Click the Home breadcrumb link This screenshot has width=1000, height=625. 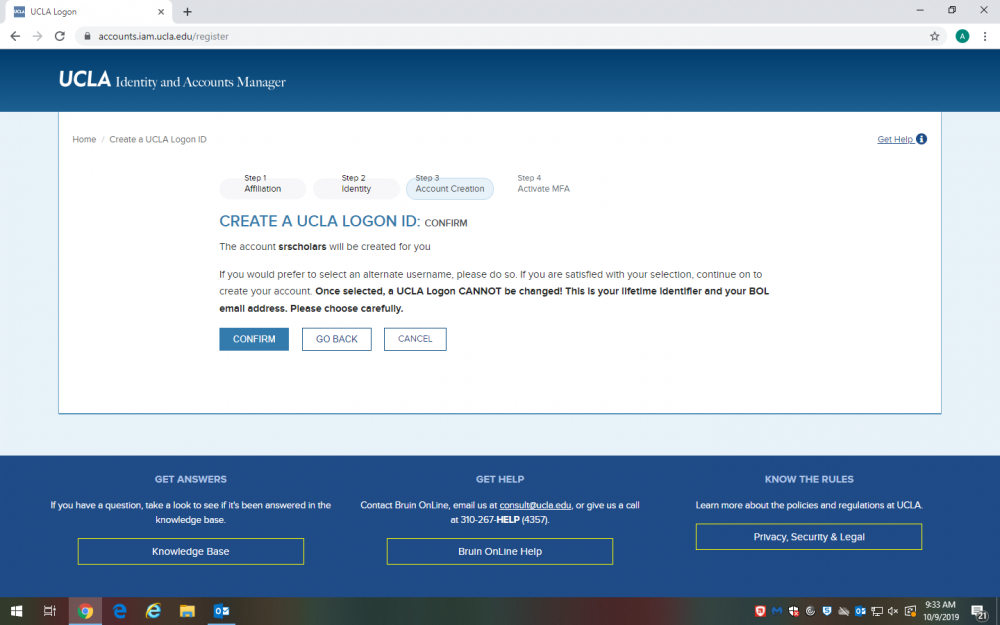point(84,139)
